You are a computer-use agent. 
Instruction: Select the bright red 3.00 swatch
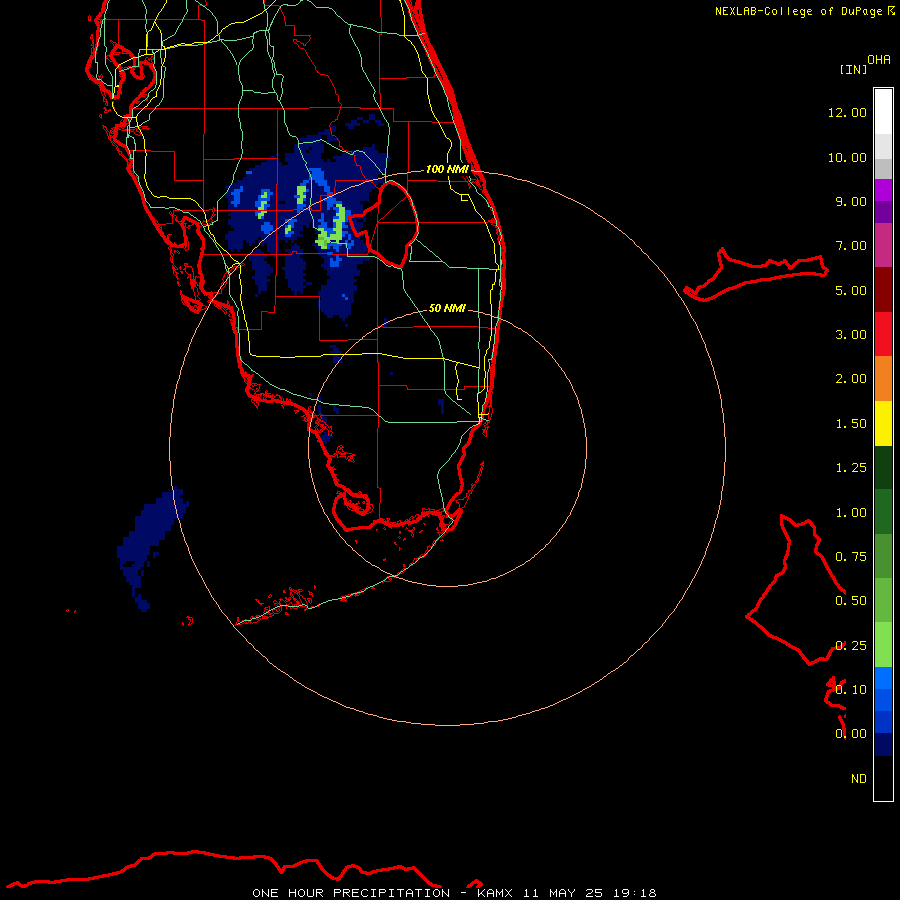883,334
